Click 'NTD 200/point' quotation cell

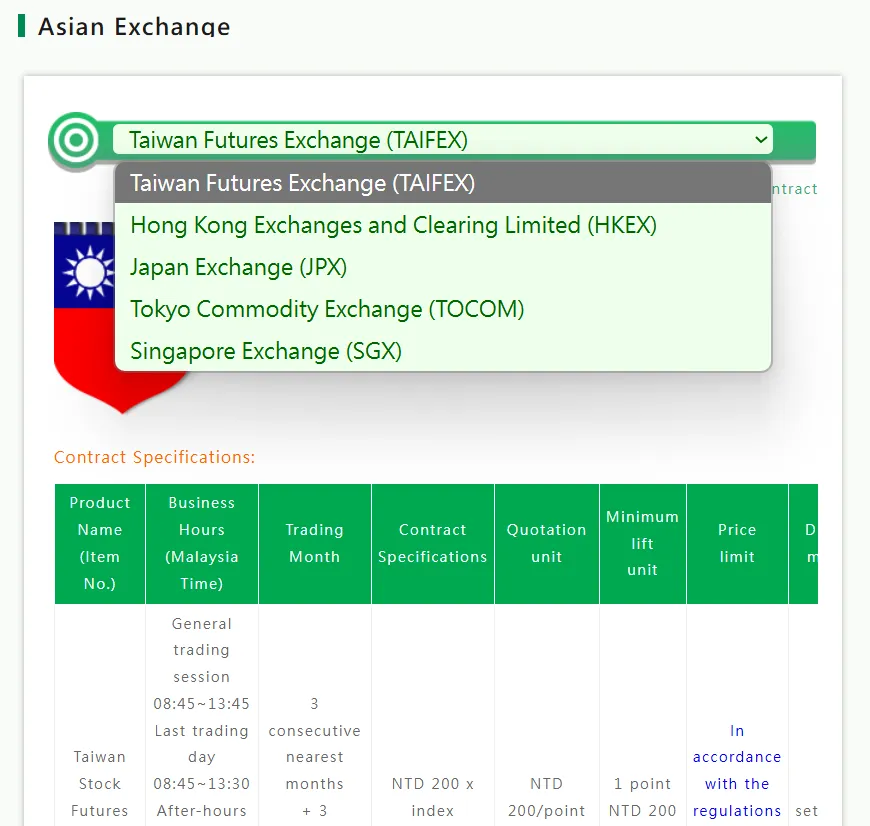click(547, 797)
